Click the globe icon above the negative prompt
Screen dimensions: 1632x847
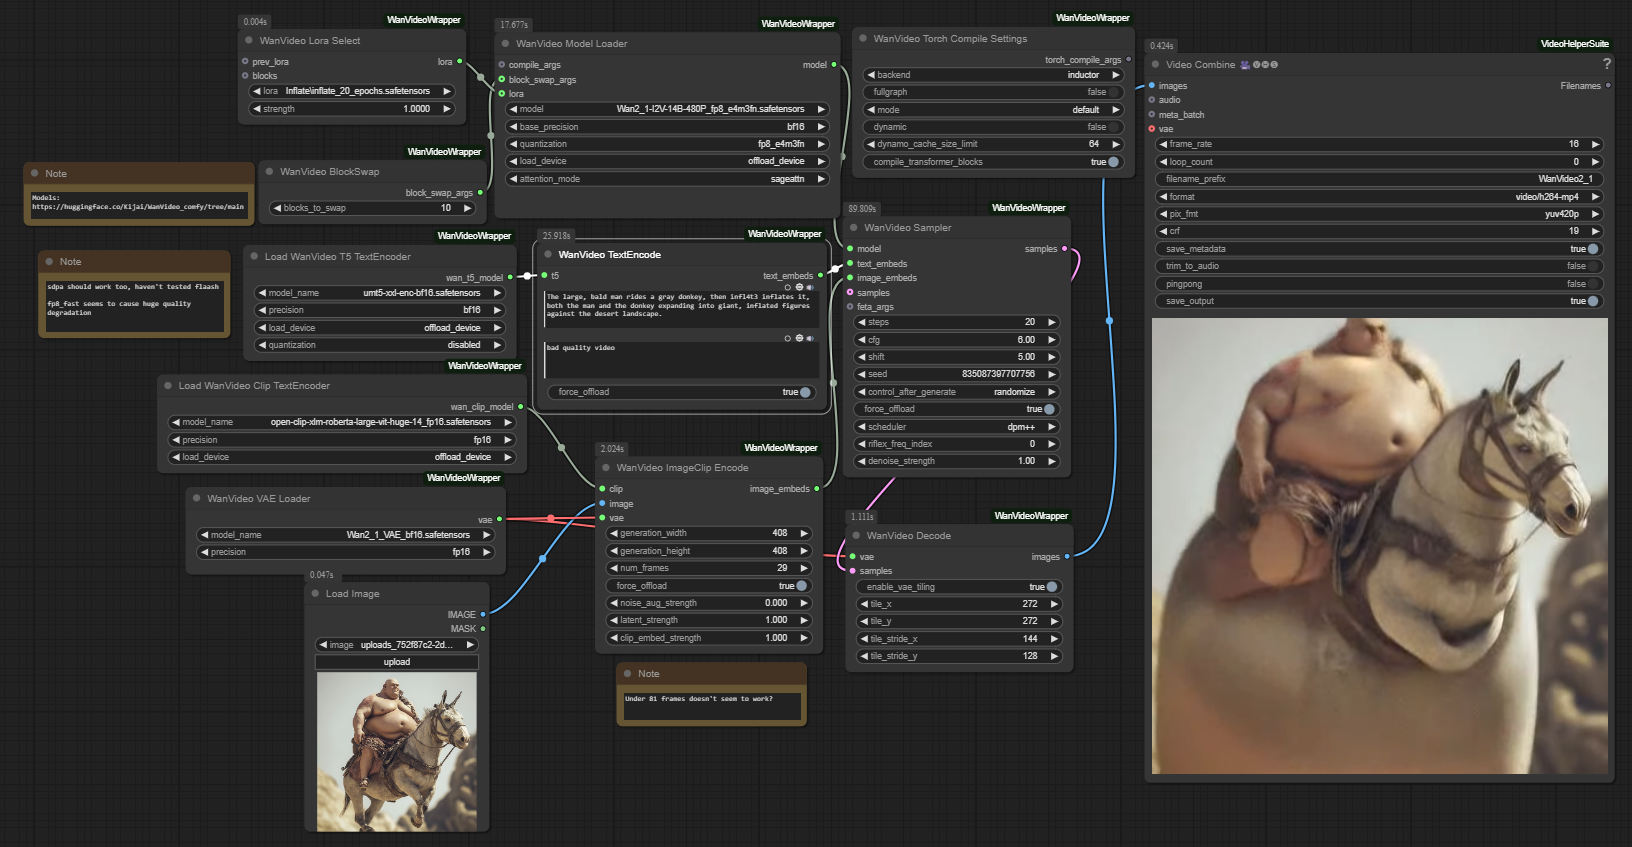pos(799,339)
